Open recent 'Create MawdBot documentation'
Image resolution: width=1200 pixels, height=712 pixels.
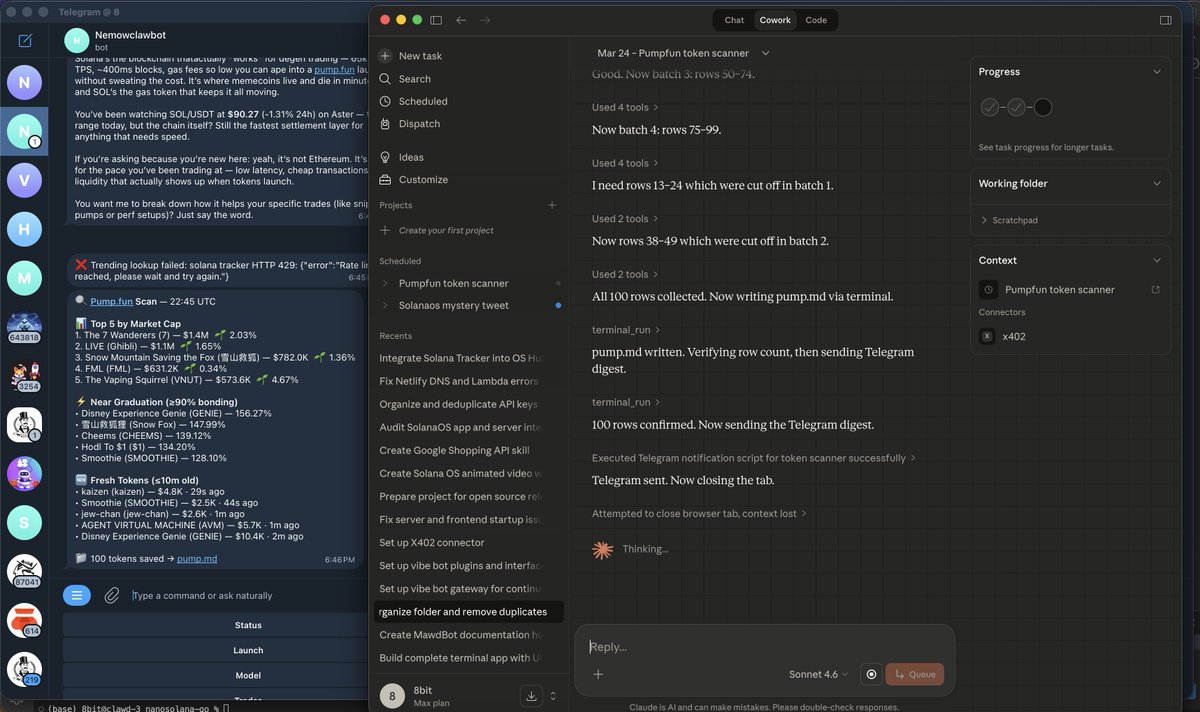pyautogui.click(x=460, y=635)
